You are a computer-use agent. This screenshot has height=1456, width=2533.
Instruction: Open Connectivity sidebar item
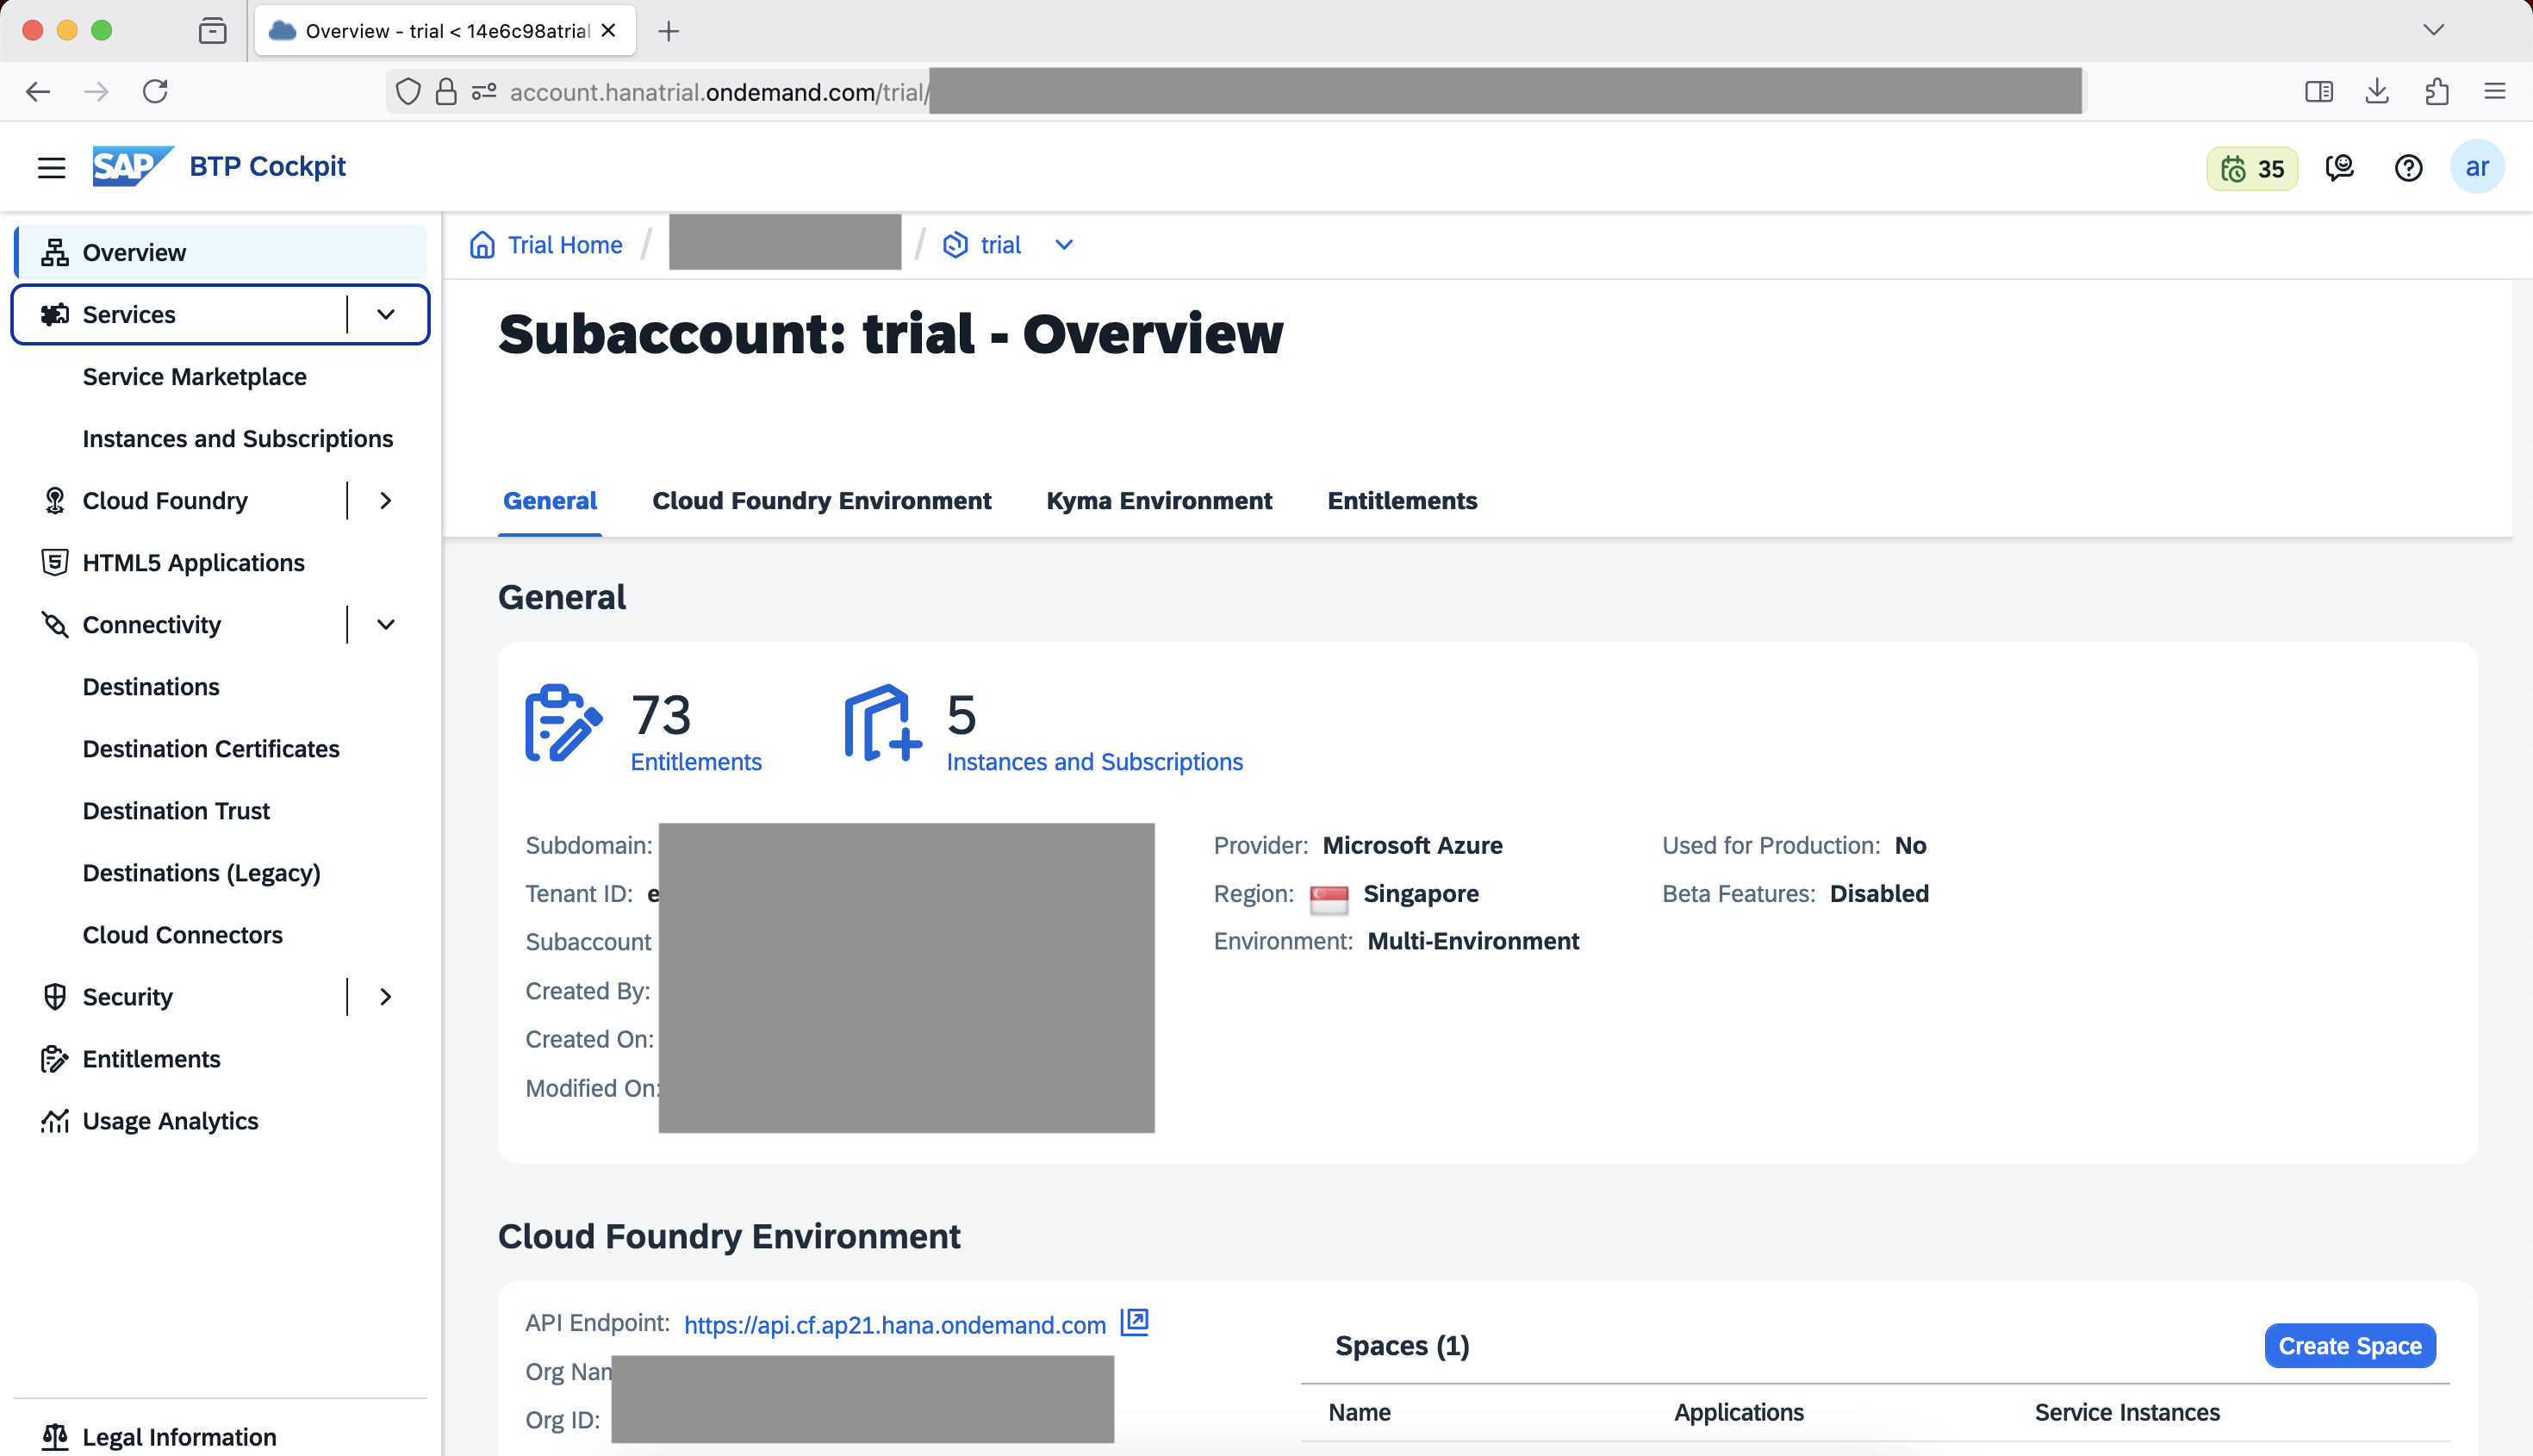coord(151,625)
